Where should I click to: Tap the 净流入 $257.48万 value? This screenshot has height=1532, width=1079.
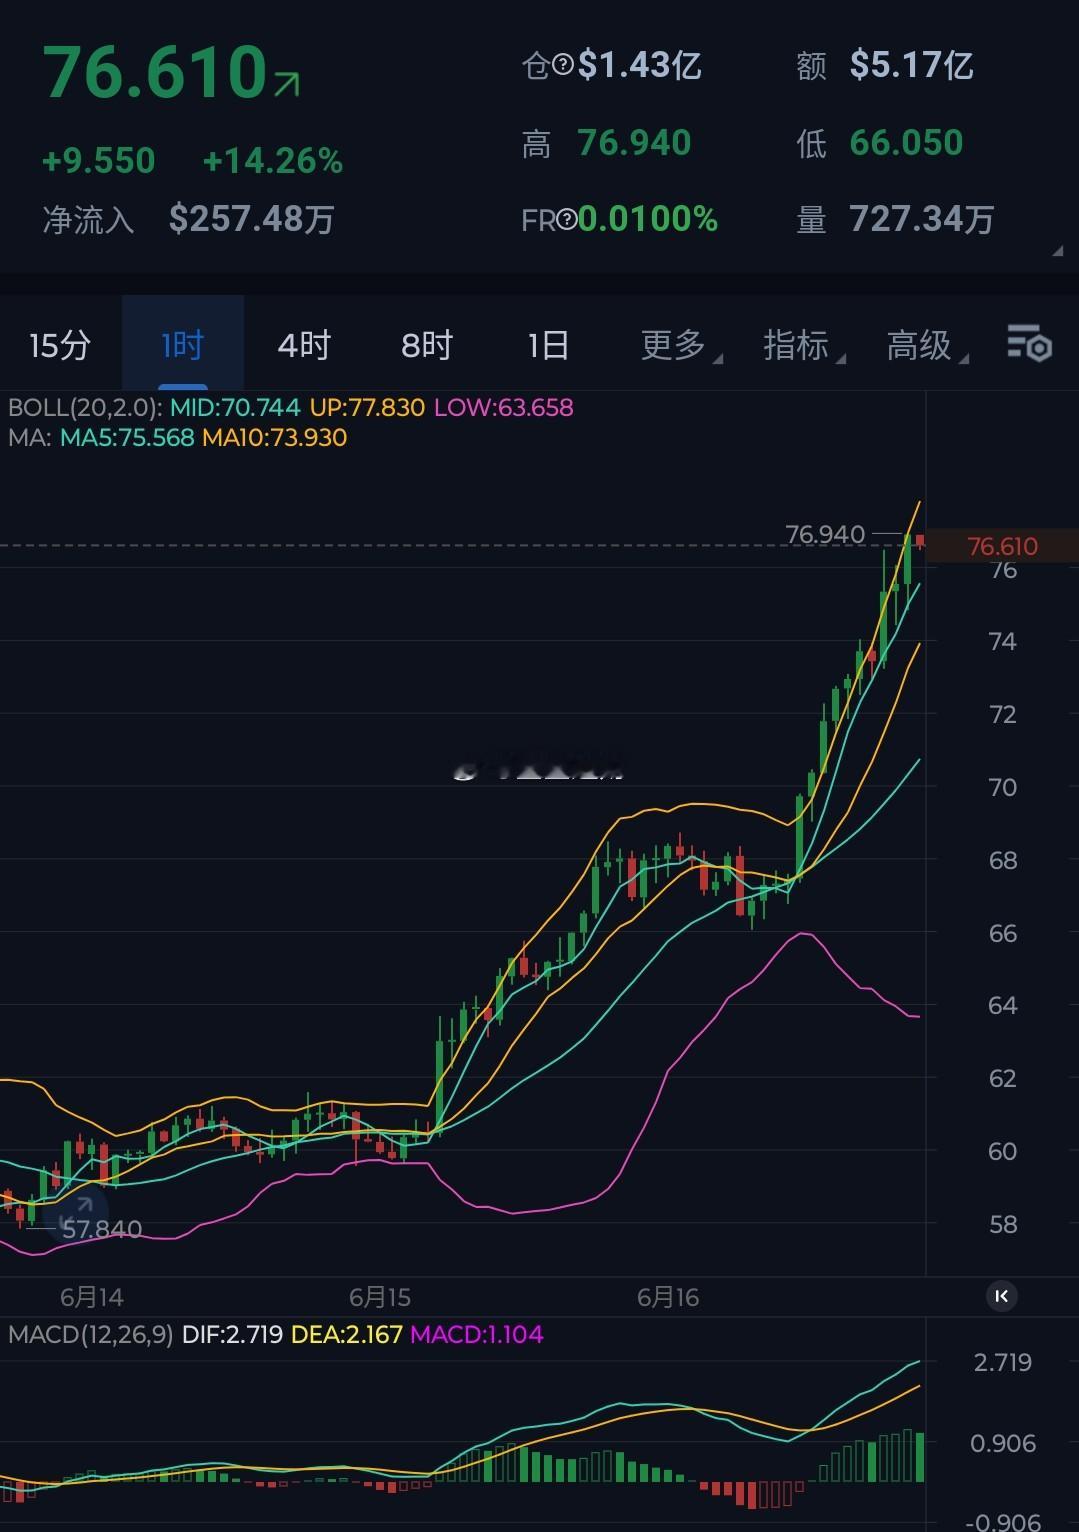pos(252,218)
